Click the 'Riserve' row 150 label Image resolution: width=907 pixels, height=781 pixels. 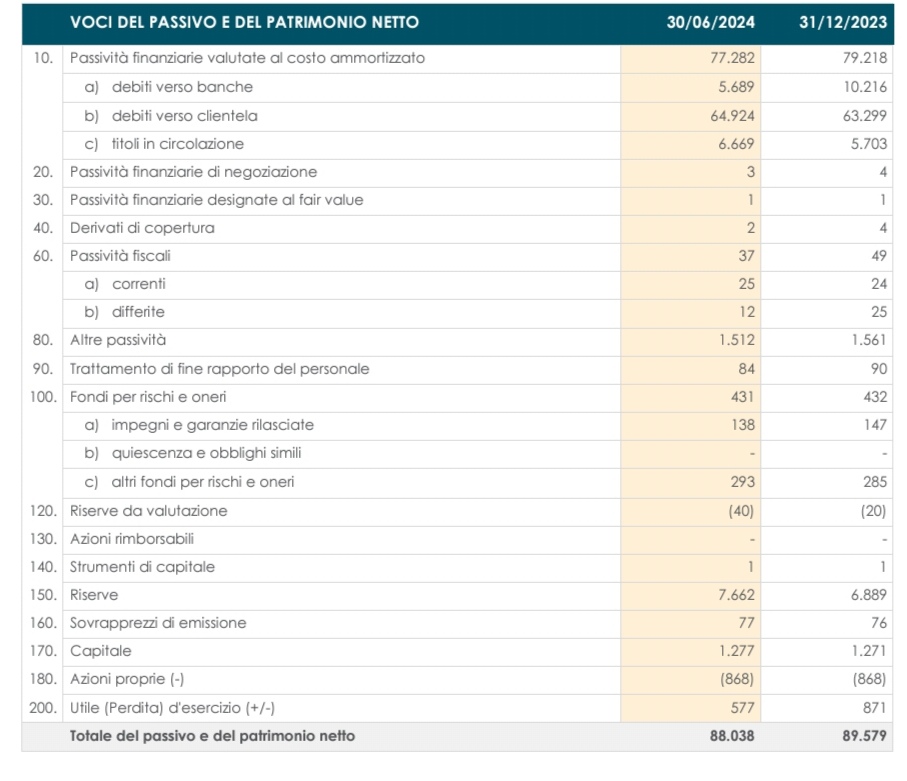(x=94, y=595)
